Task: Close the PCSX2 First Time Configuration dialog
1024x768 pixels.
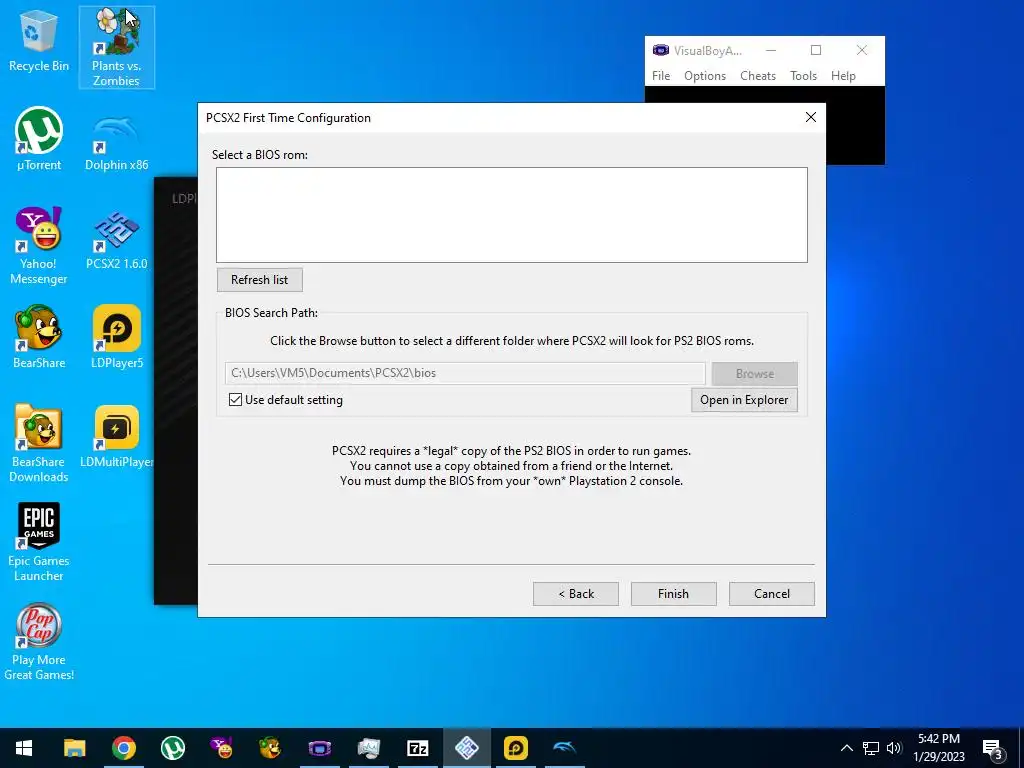Action: [810, 117]
